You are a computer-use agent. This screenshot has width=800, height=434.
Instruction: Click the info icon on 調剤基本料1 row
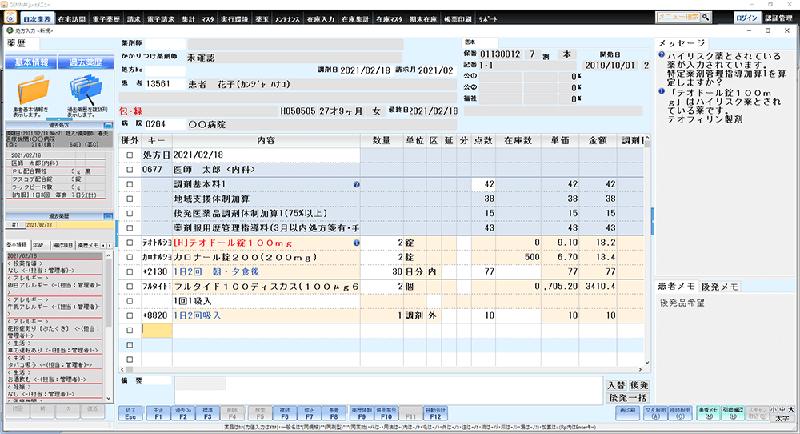[357, 185]
